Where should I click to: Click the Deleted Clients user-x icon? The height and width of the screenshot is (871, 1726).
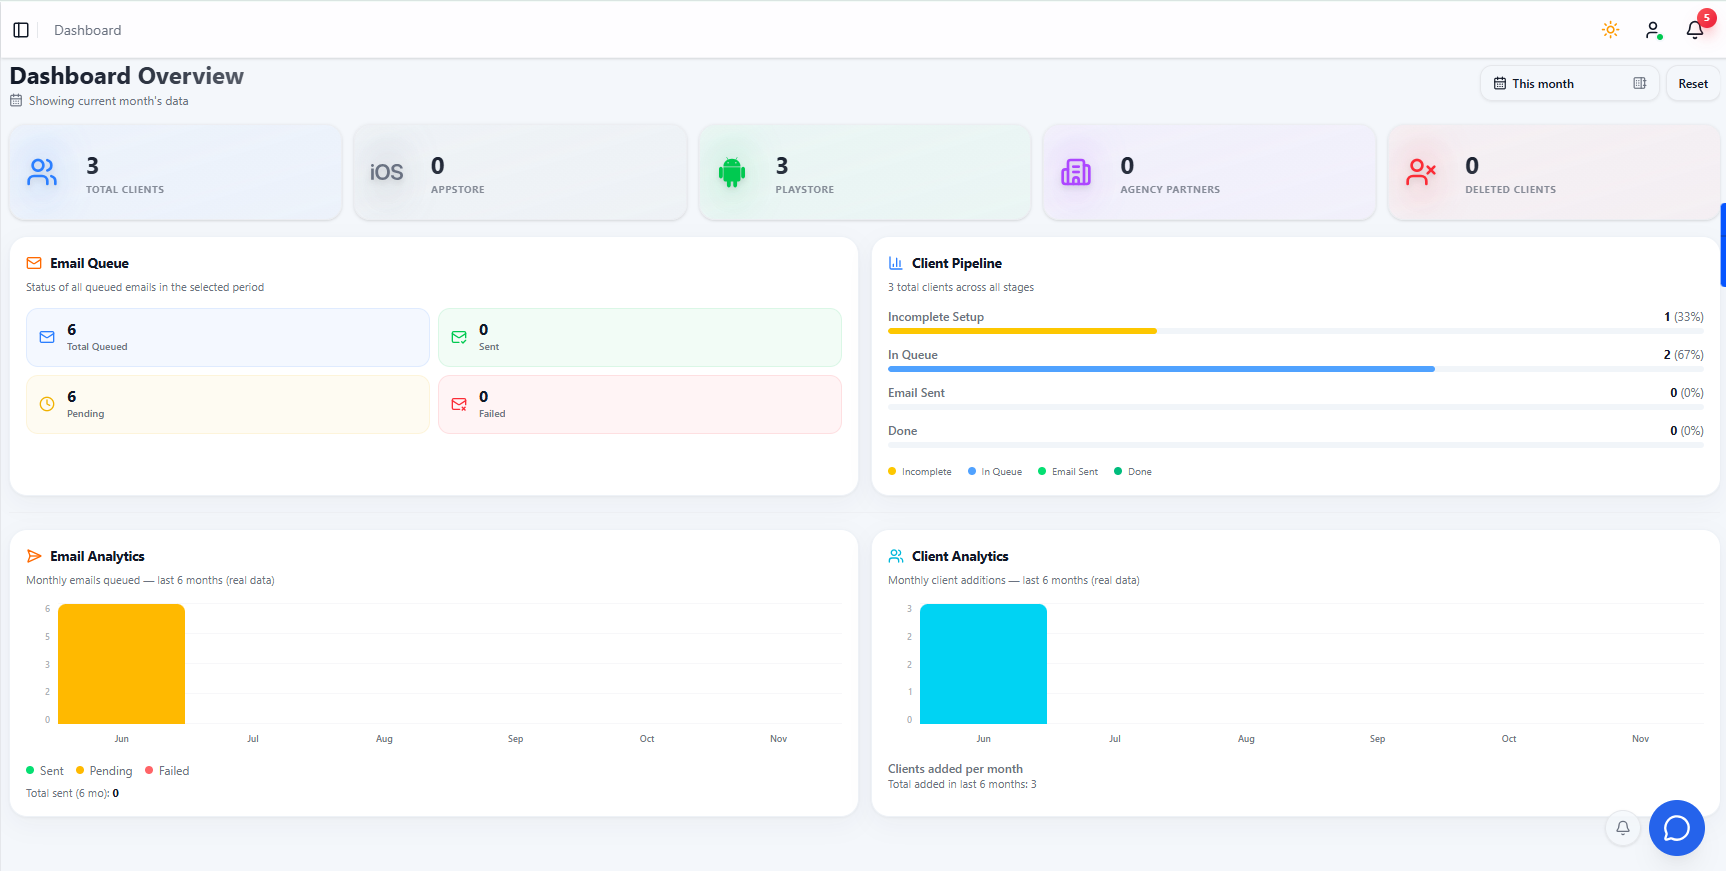1421,173
